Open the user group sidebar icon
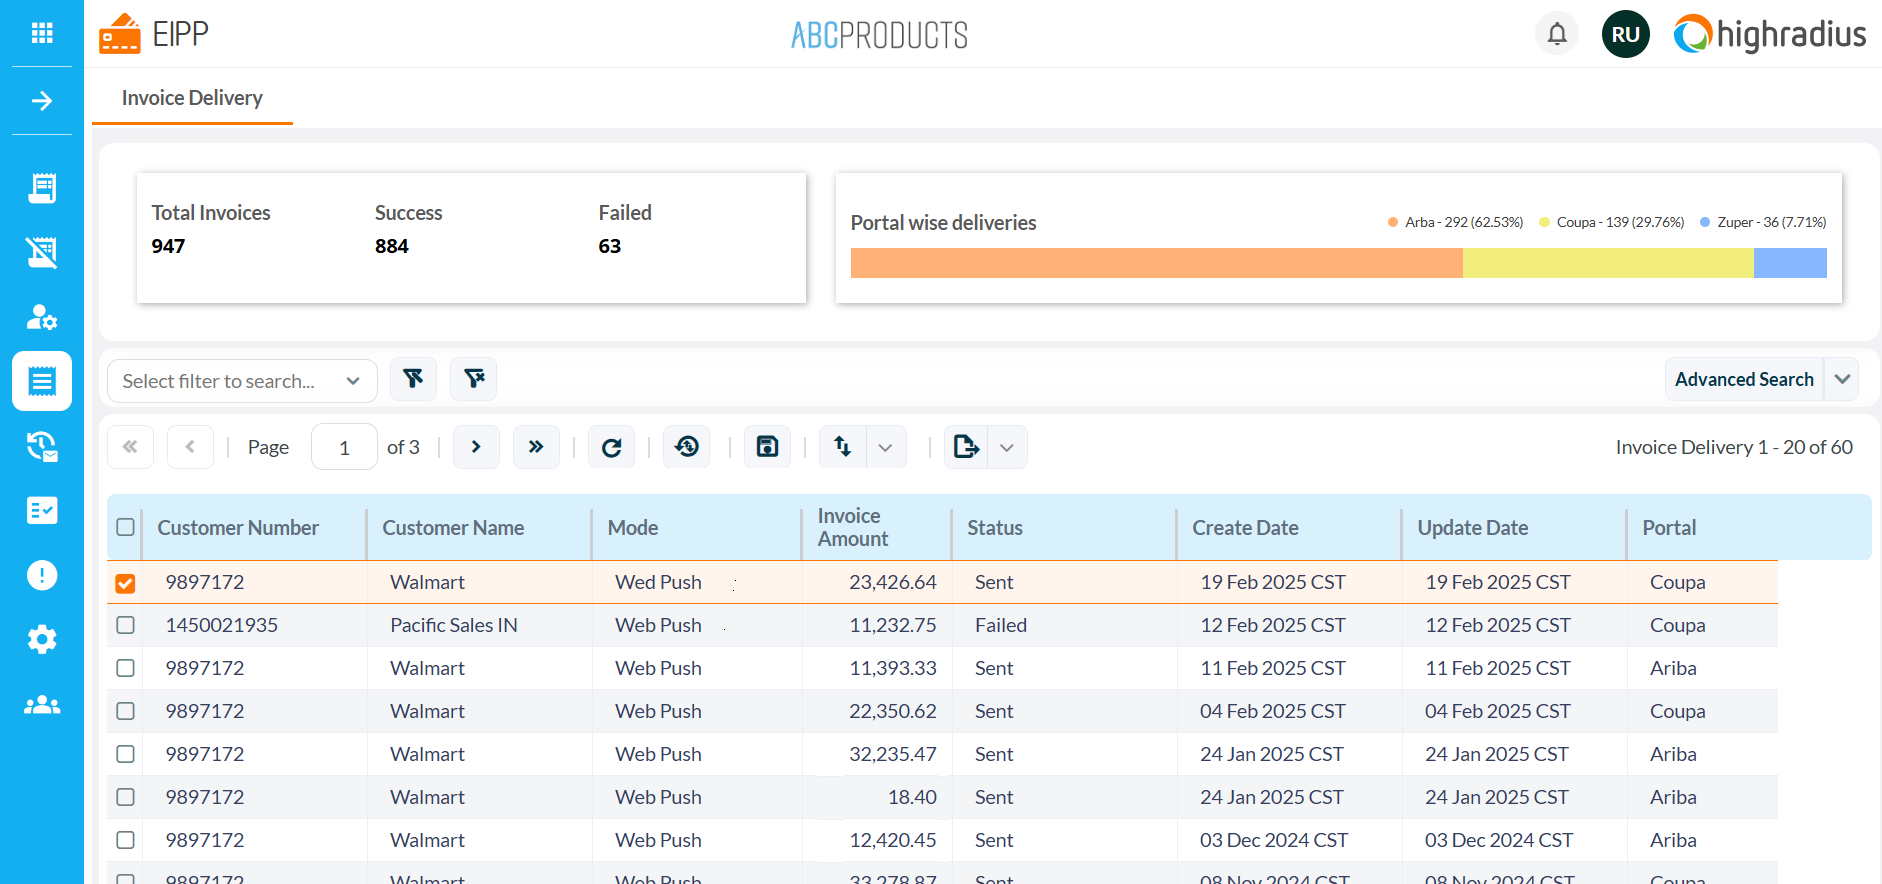Screen dimensions: 1882x884 pos(42,705)
